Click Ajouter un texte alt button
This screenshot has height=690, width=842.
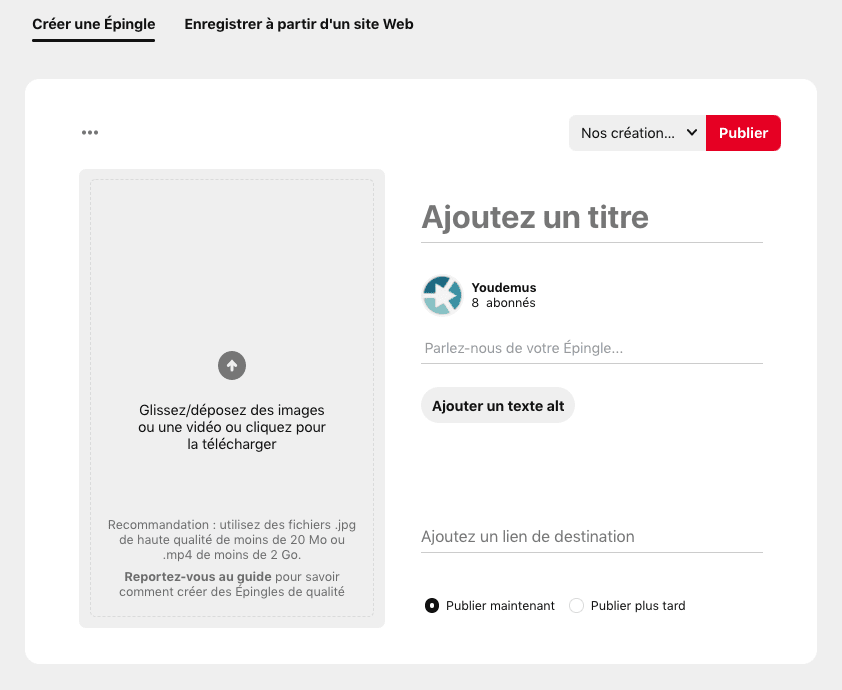pos(498,406)
